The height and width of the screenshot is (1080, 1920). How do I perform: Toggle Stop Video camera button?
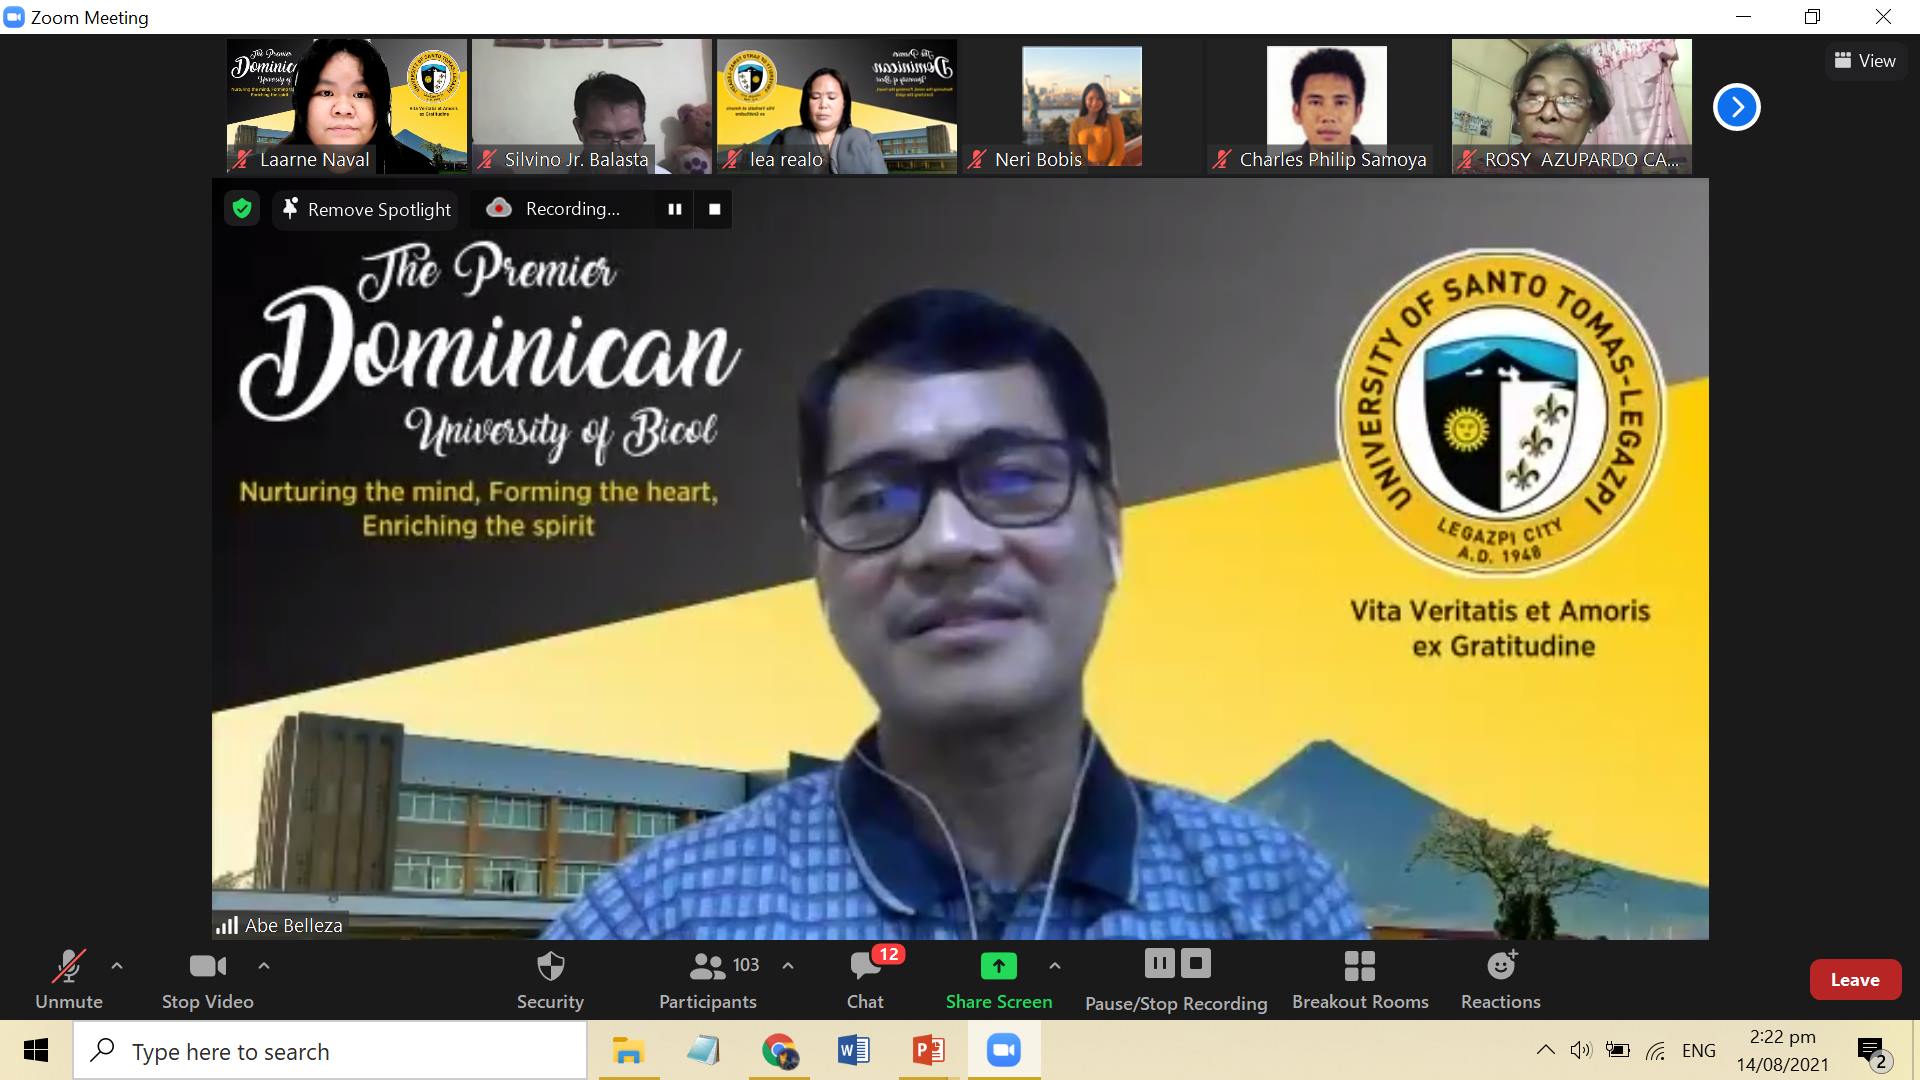pos(207,979)
